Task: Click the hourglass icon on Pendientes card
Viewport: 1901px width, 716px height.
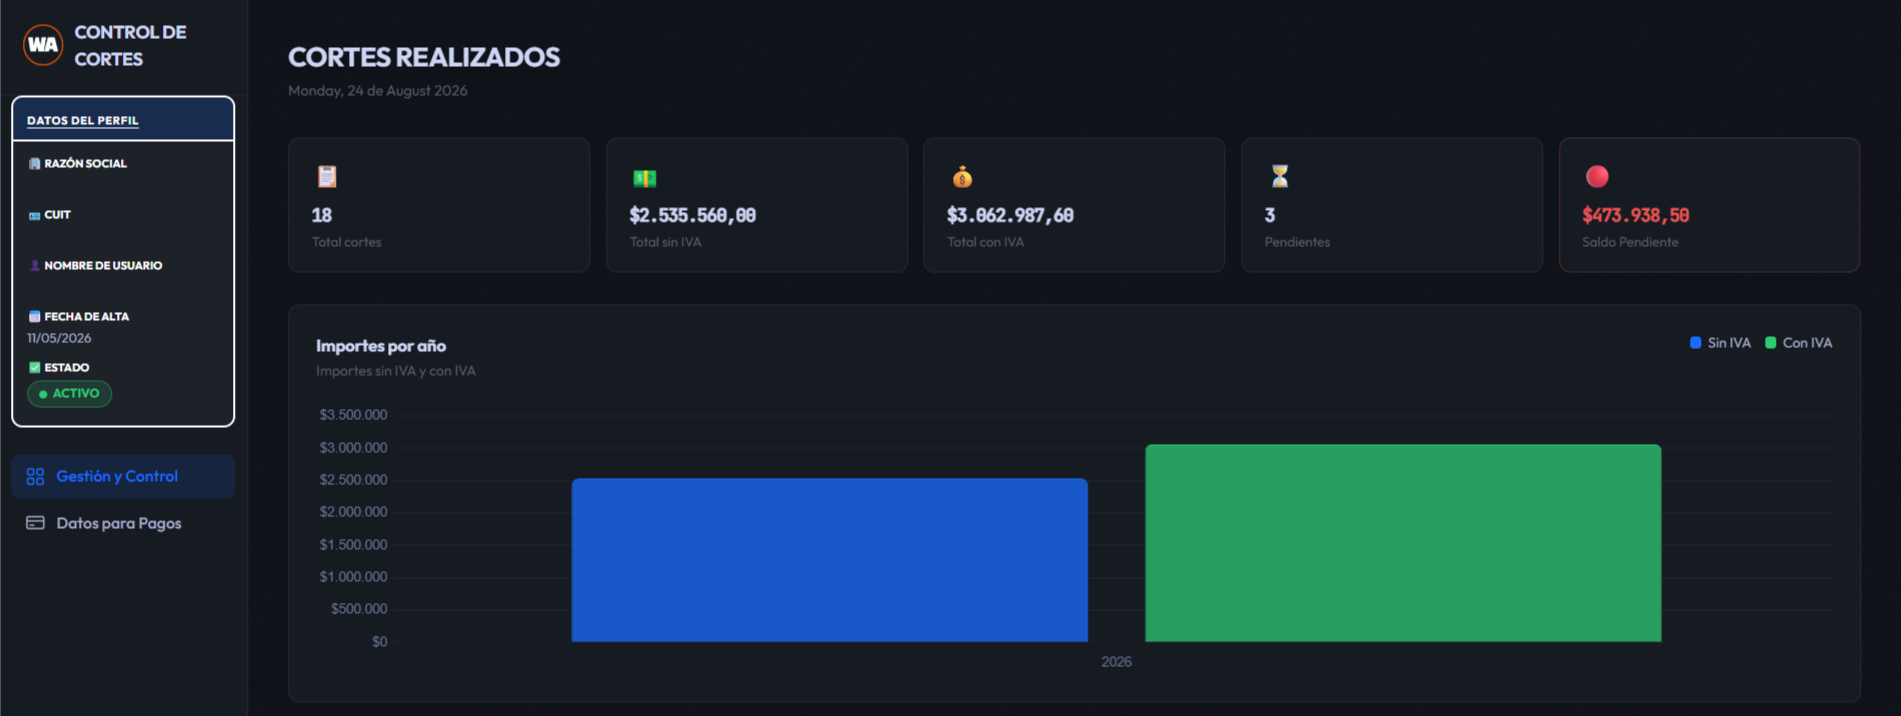Action: 1280,177
